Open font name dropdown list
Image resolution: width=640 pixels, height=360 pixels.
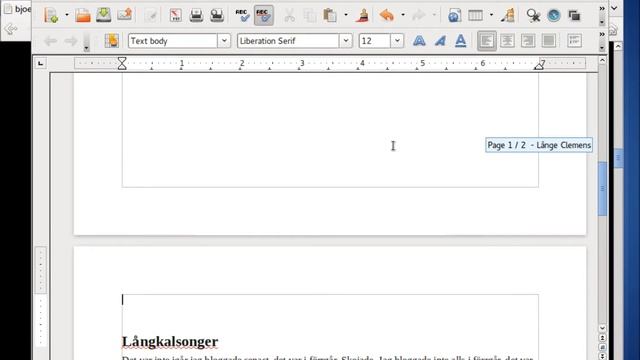(x=346, y=41)
